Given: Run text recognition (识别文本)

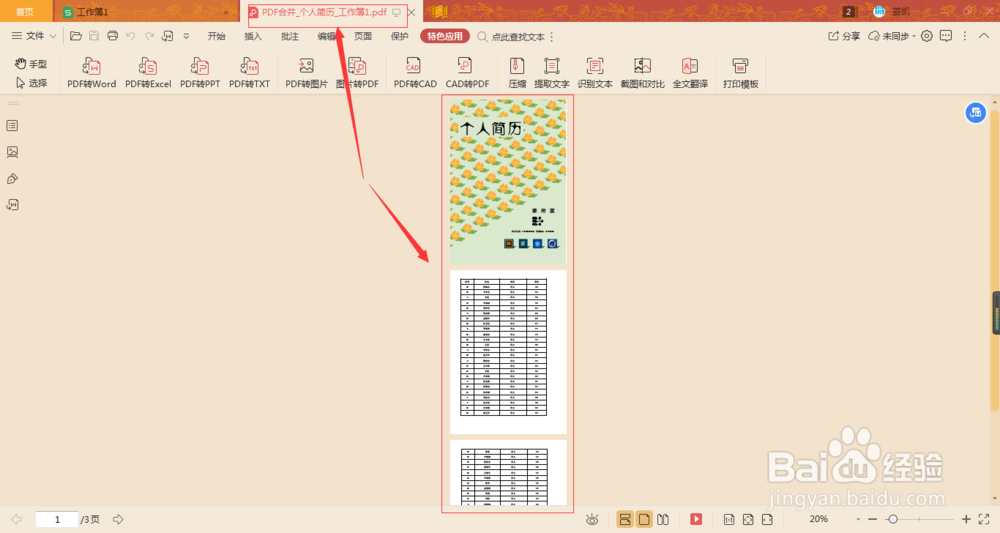Looking at the screenshot, I should [595, 73].
